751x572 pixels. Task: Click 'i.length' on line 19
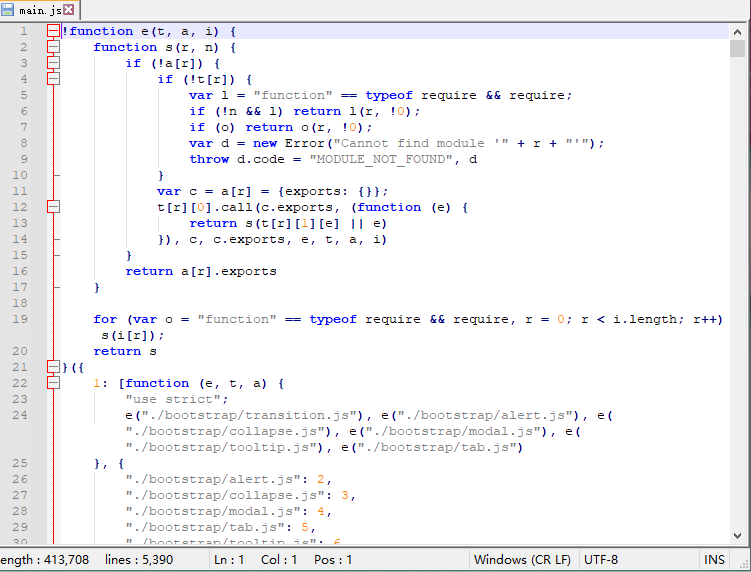click(x=645, y=320)
